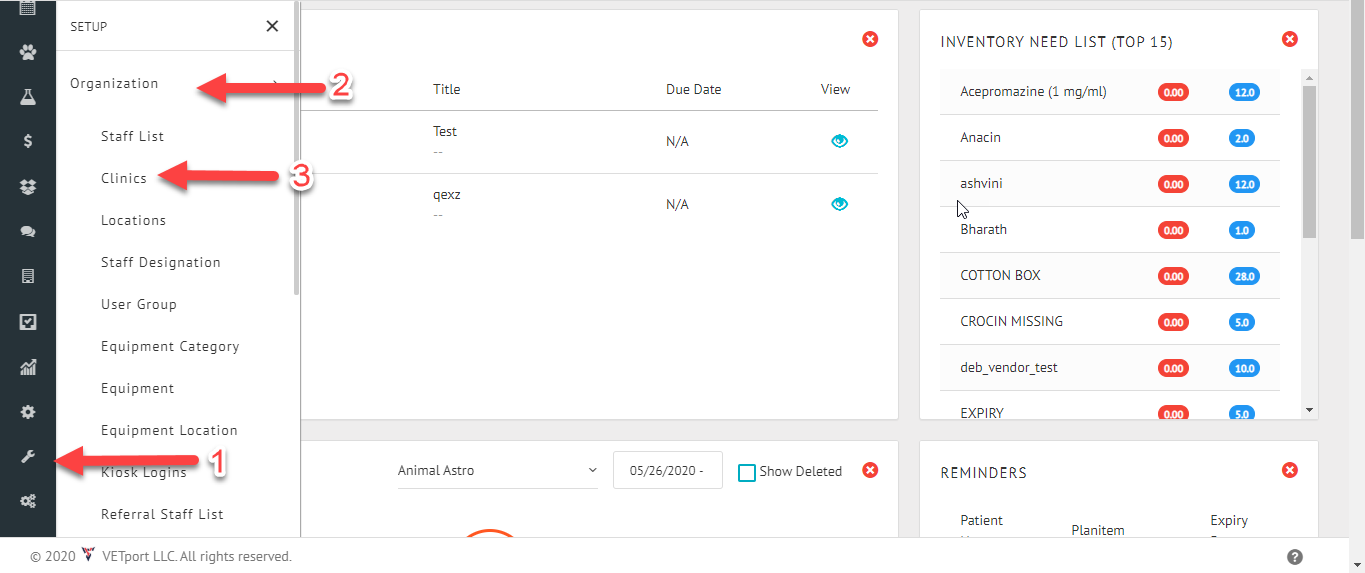Viewport: 1365px width, 573px height.
Task: Click the page vertical scrollbar
Action: (x=1357, y=120)
